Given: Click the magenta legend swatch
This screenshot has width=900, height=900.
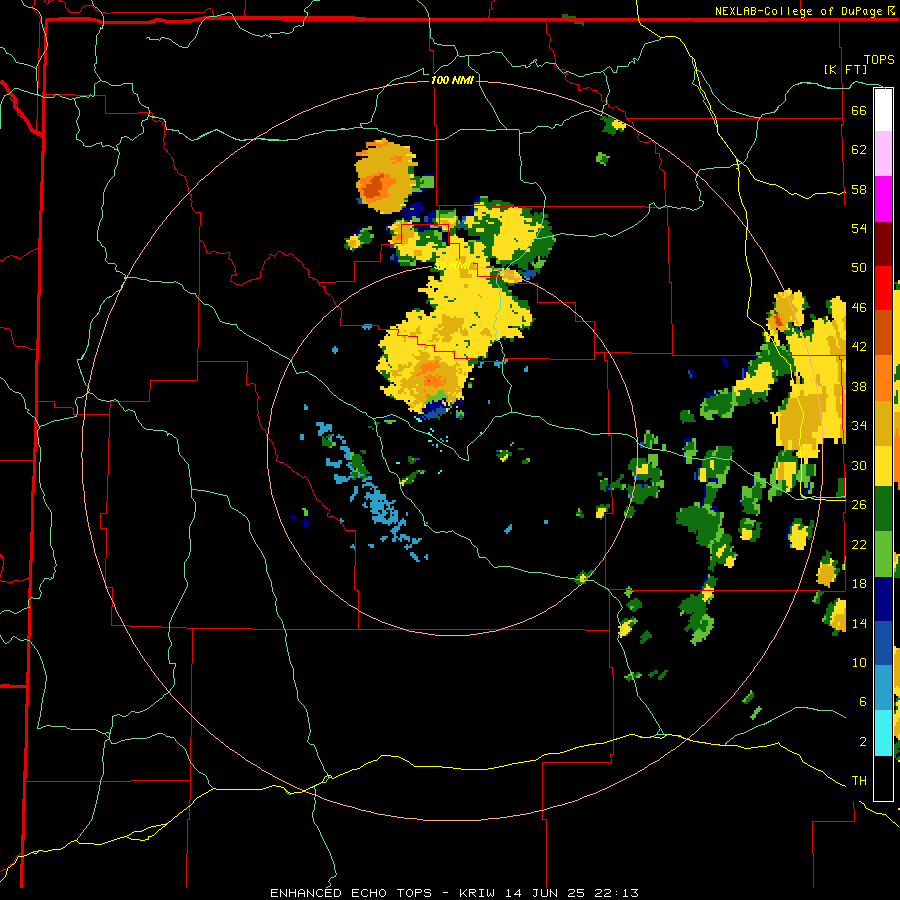Looking at the screenshot, I should (x=883, y=199).
